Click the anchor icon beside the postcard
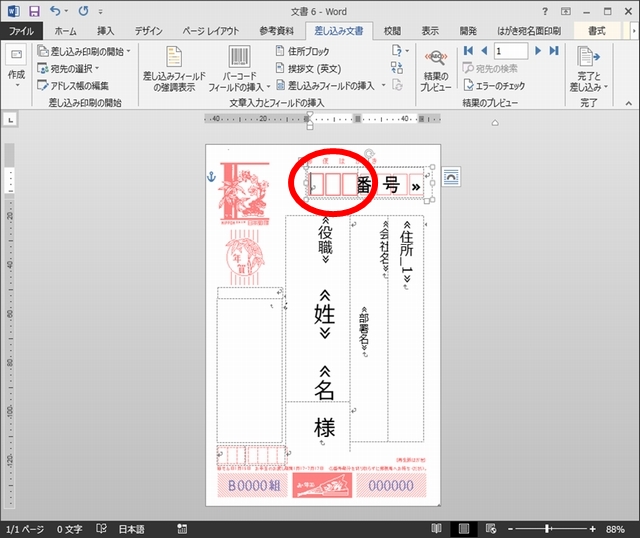This screenshot has width=640, height=538. [x=211, y=177]
